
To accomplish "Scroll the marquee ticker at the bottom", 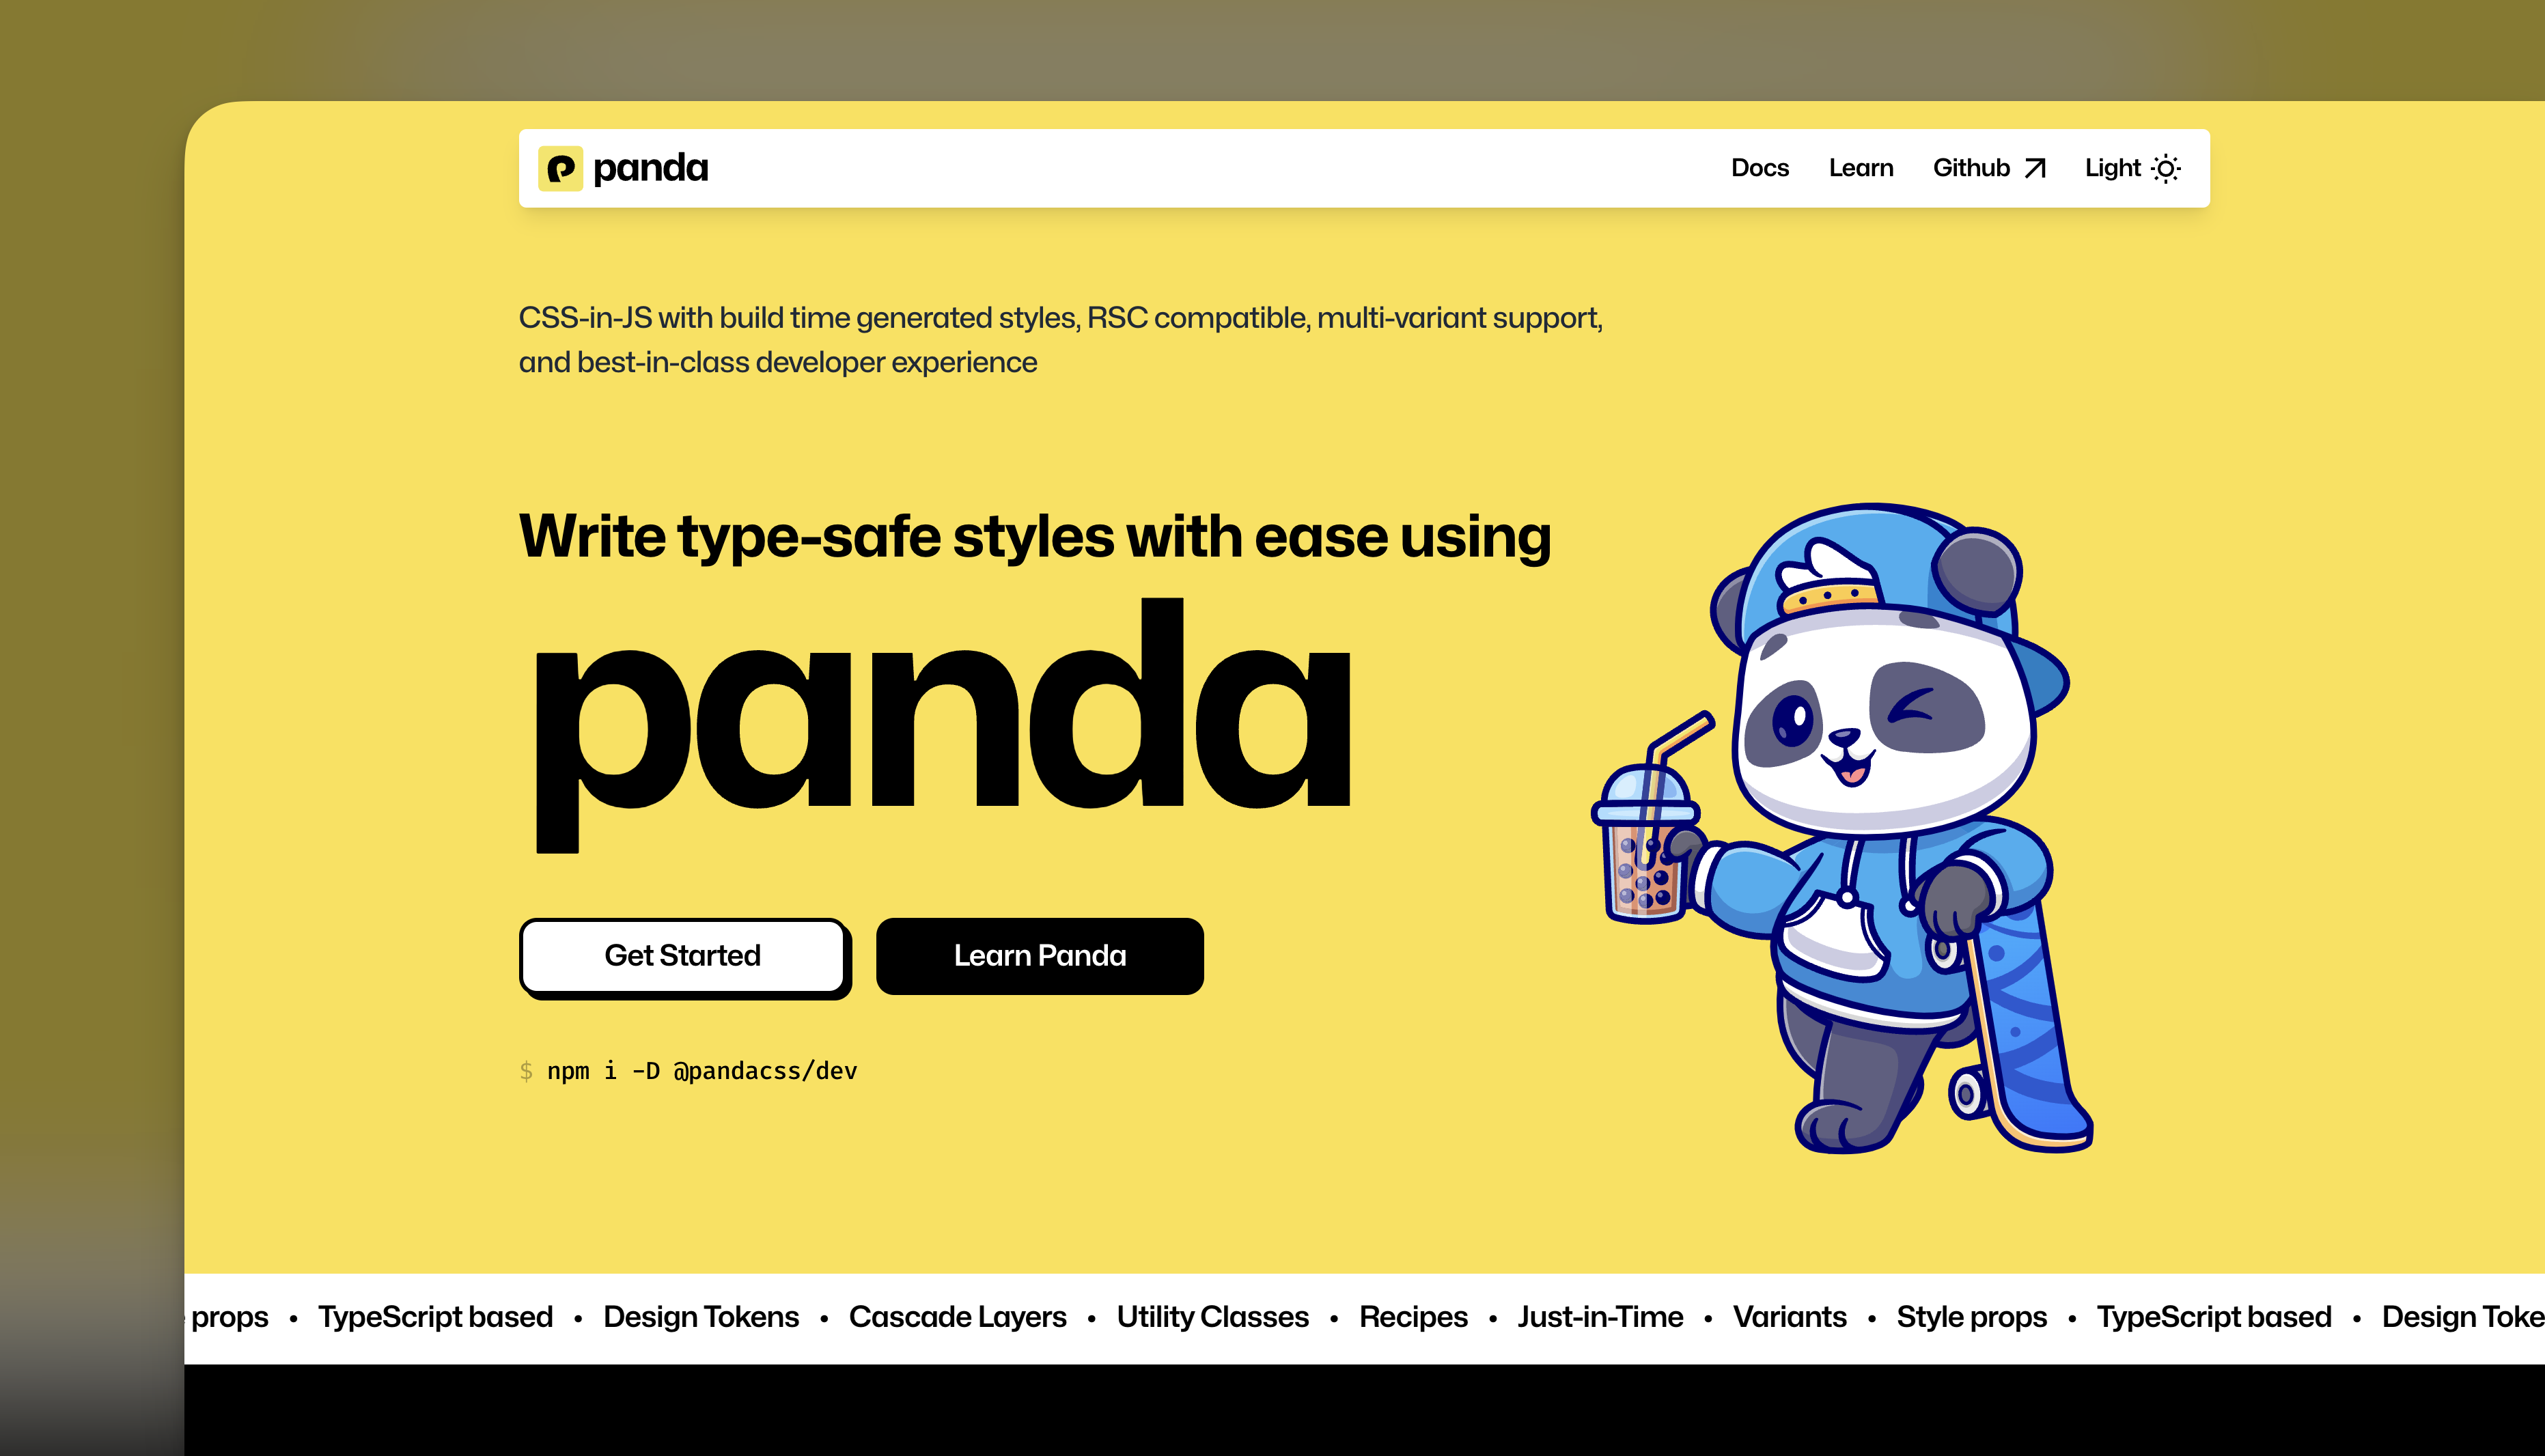I will click(x=1272, y=1316).
